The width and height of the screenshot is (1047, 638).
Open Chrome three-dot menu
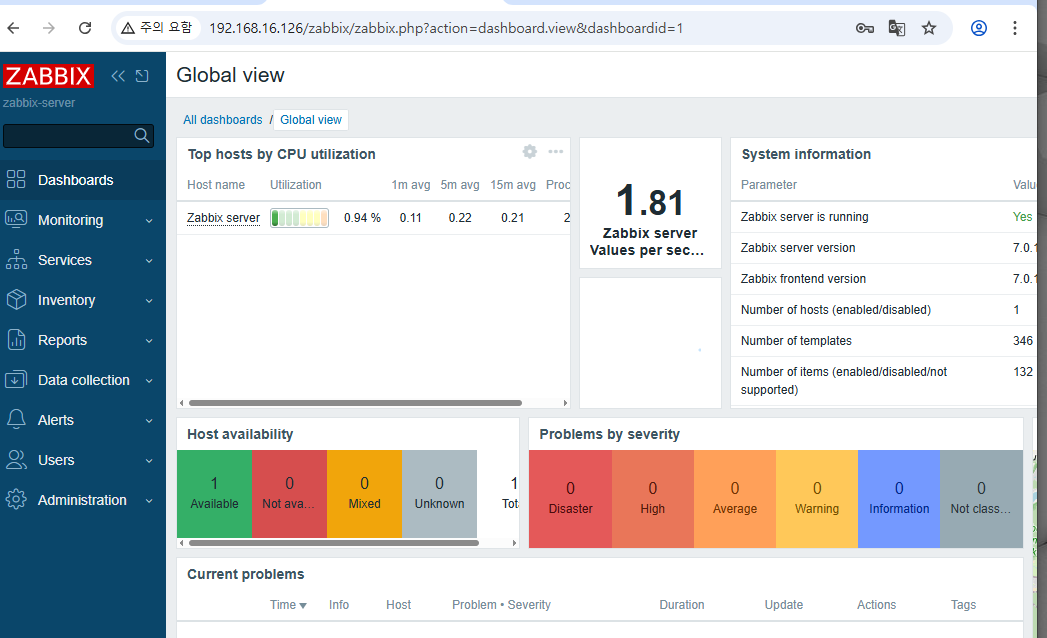click(1015, 28)
